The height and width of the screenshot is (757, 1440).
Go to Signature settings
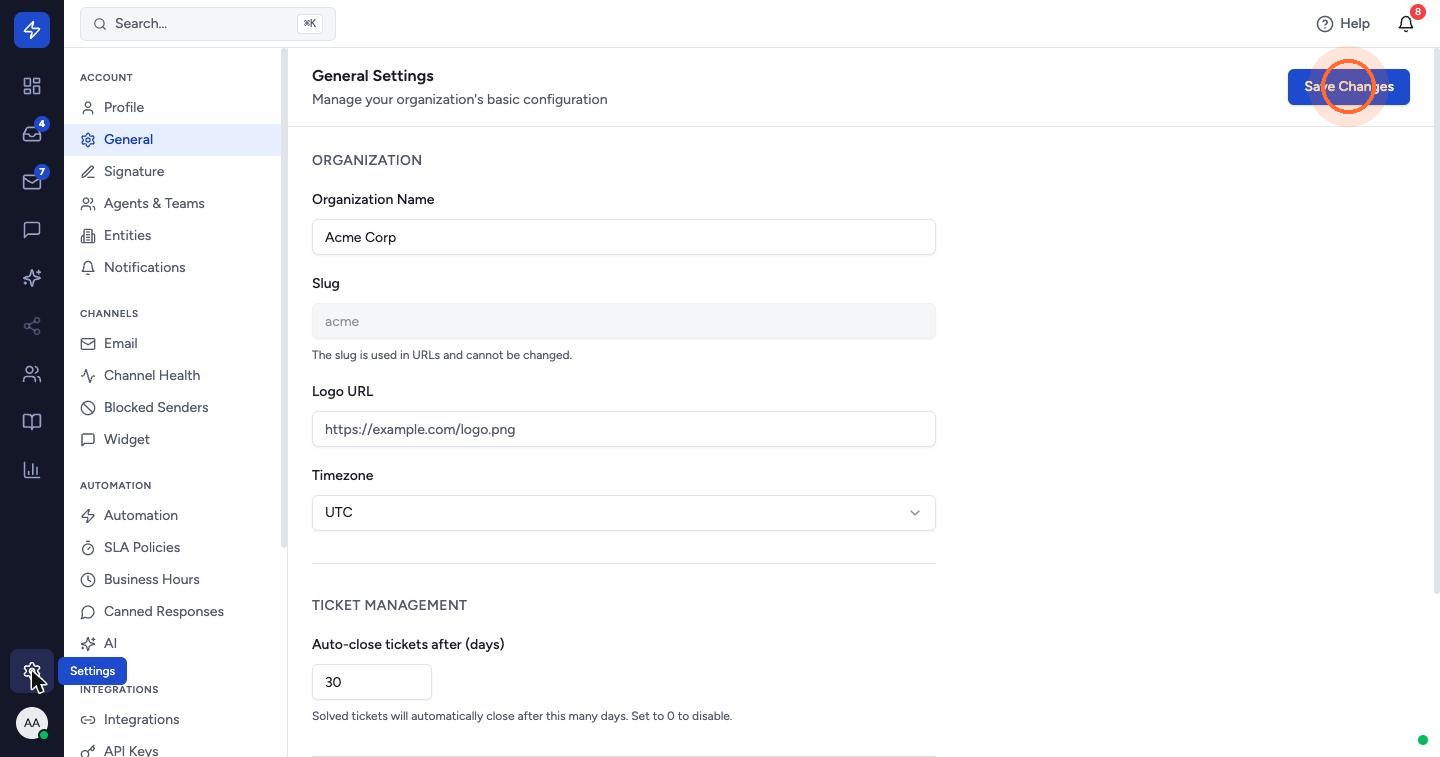pos(172,171)
